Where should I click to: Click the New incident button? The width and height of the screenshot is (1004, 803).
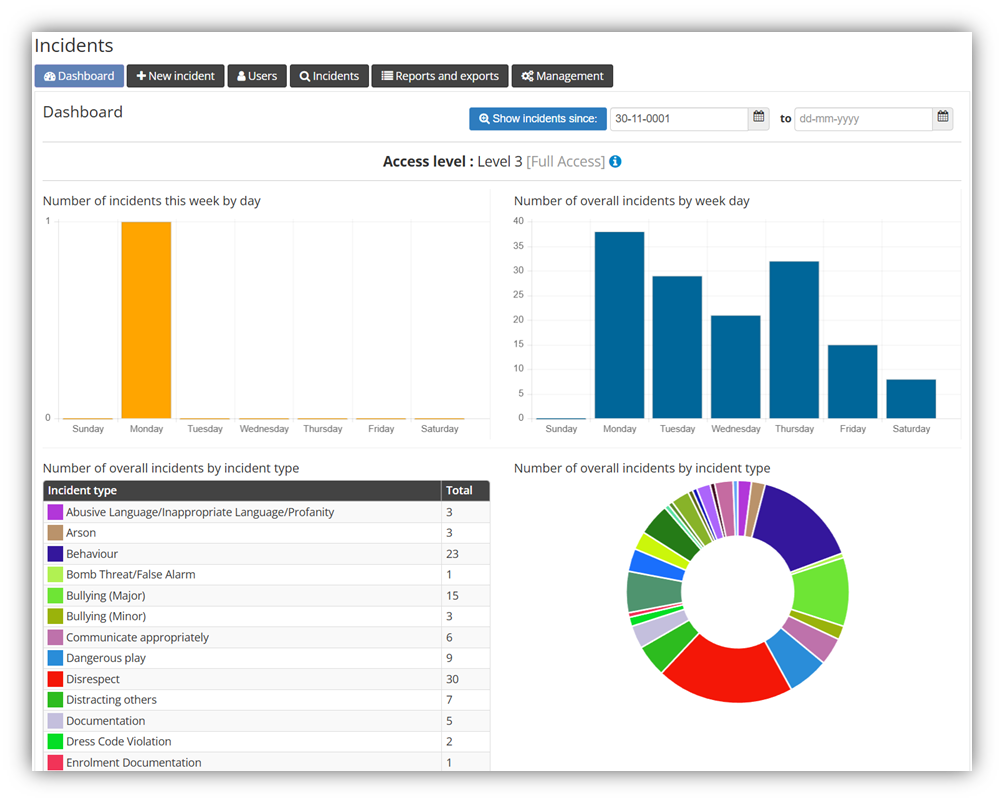(175, 76)
